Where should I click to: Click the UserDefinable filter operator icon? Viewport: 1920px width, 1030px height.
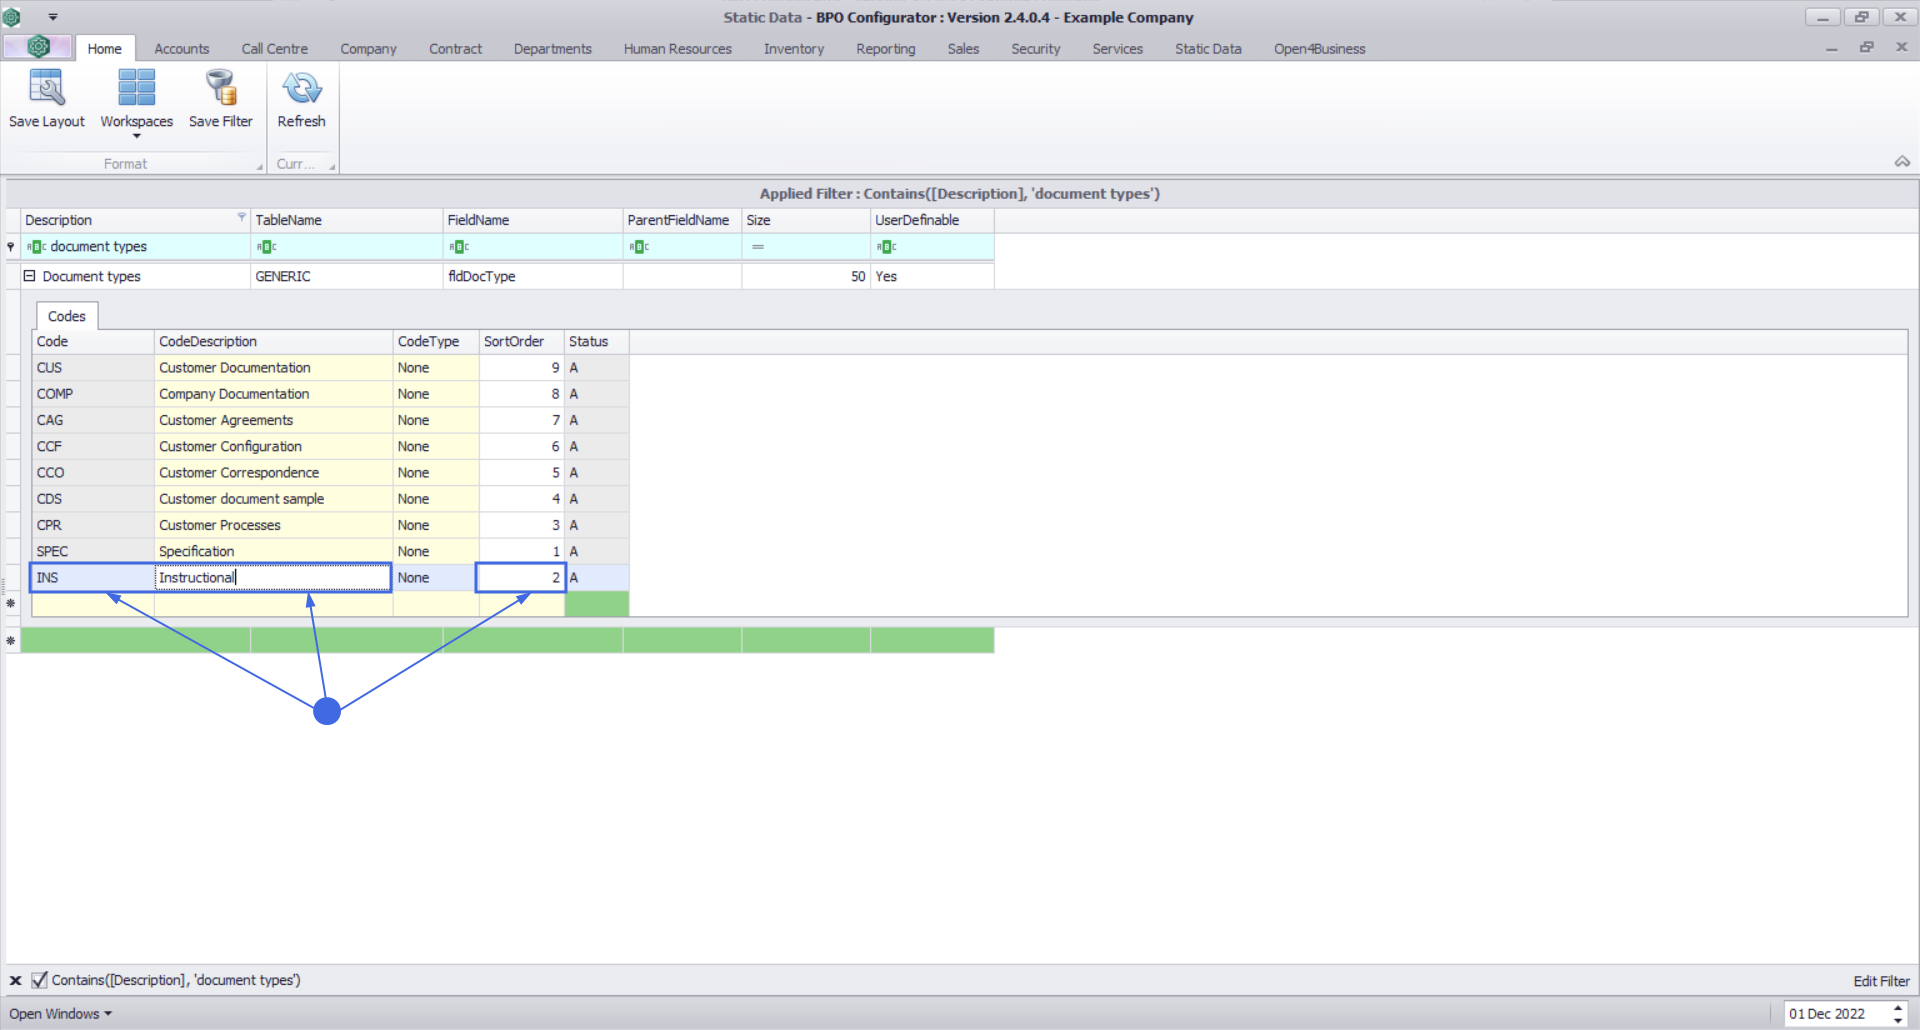(x=886, y=246)
